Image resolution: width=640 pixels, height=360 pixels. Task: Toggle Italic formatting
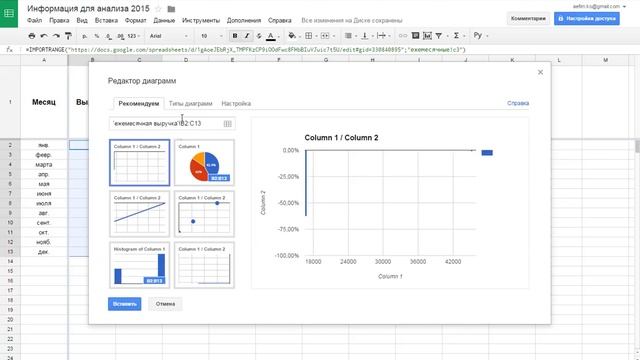(x=247, y=36)
